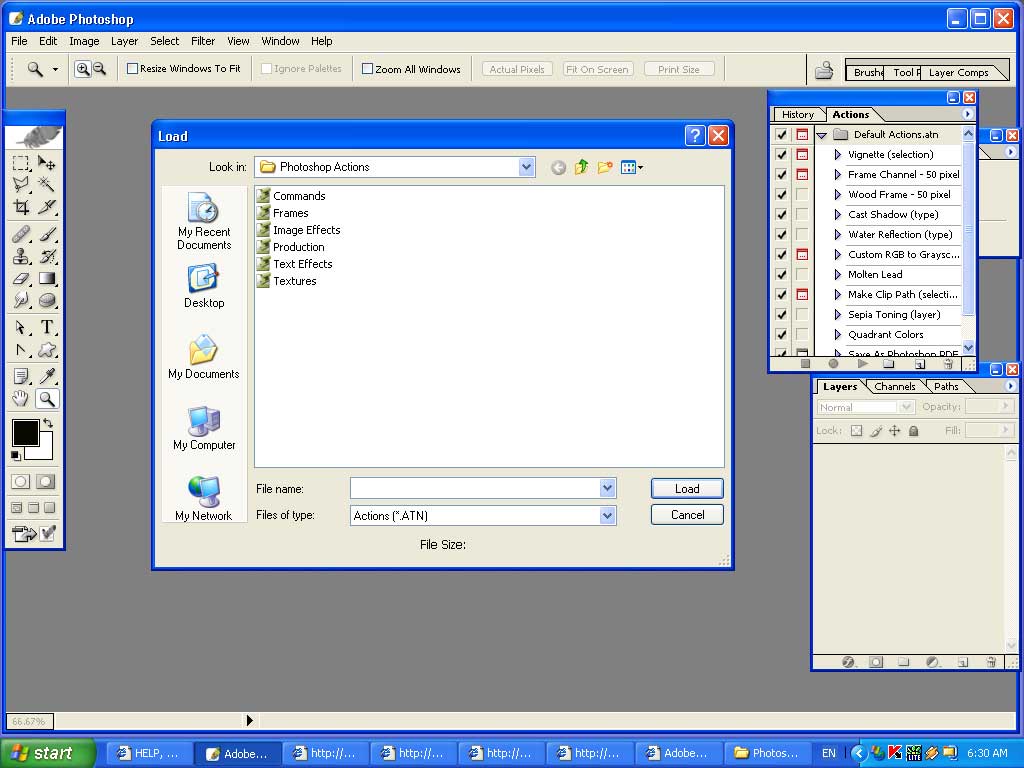Click the trash icon in Actions panel
Screen dimensions: 1024x768
pyautogui.click(x=948, y=364)
